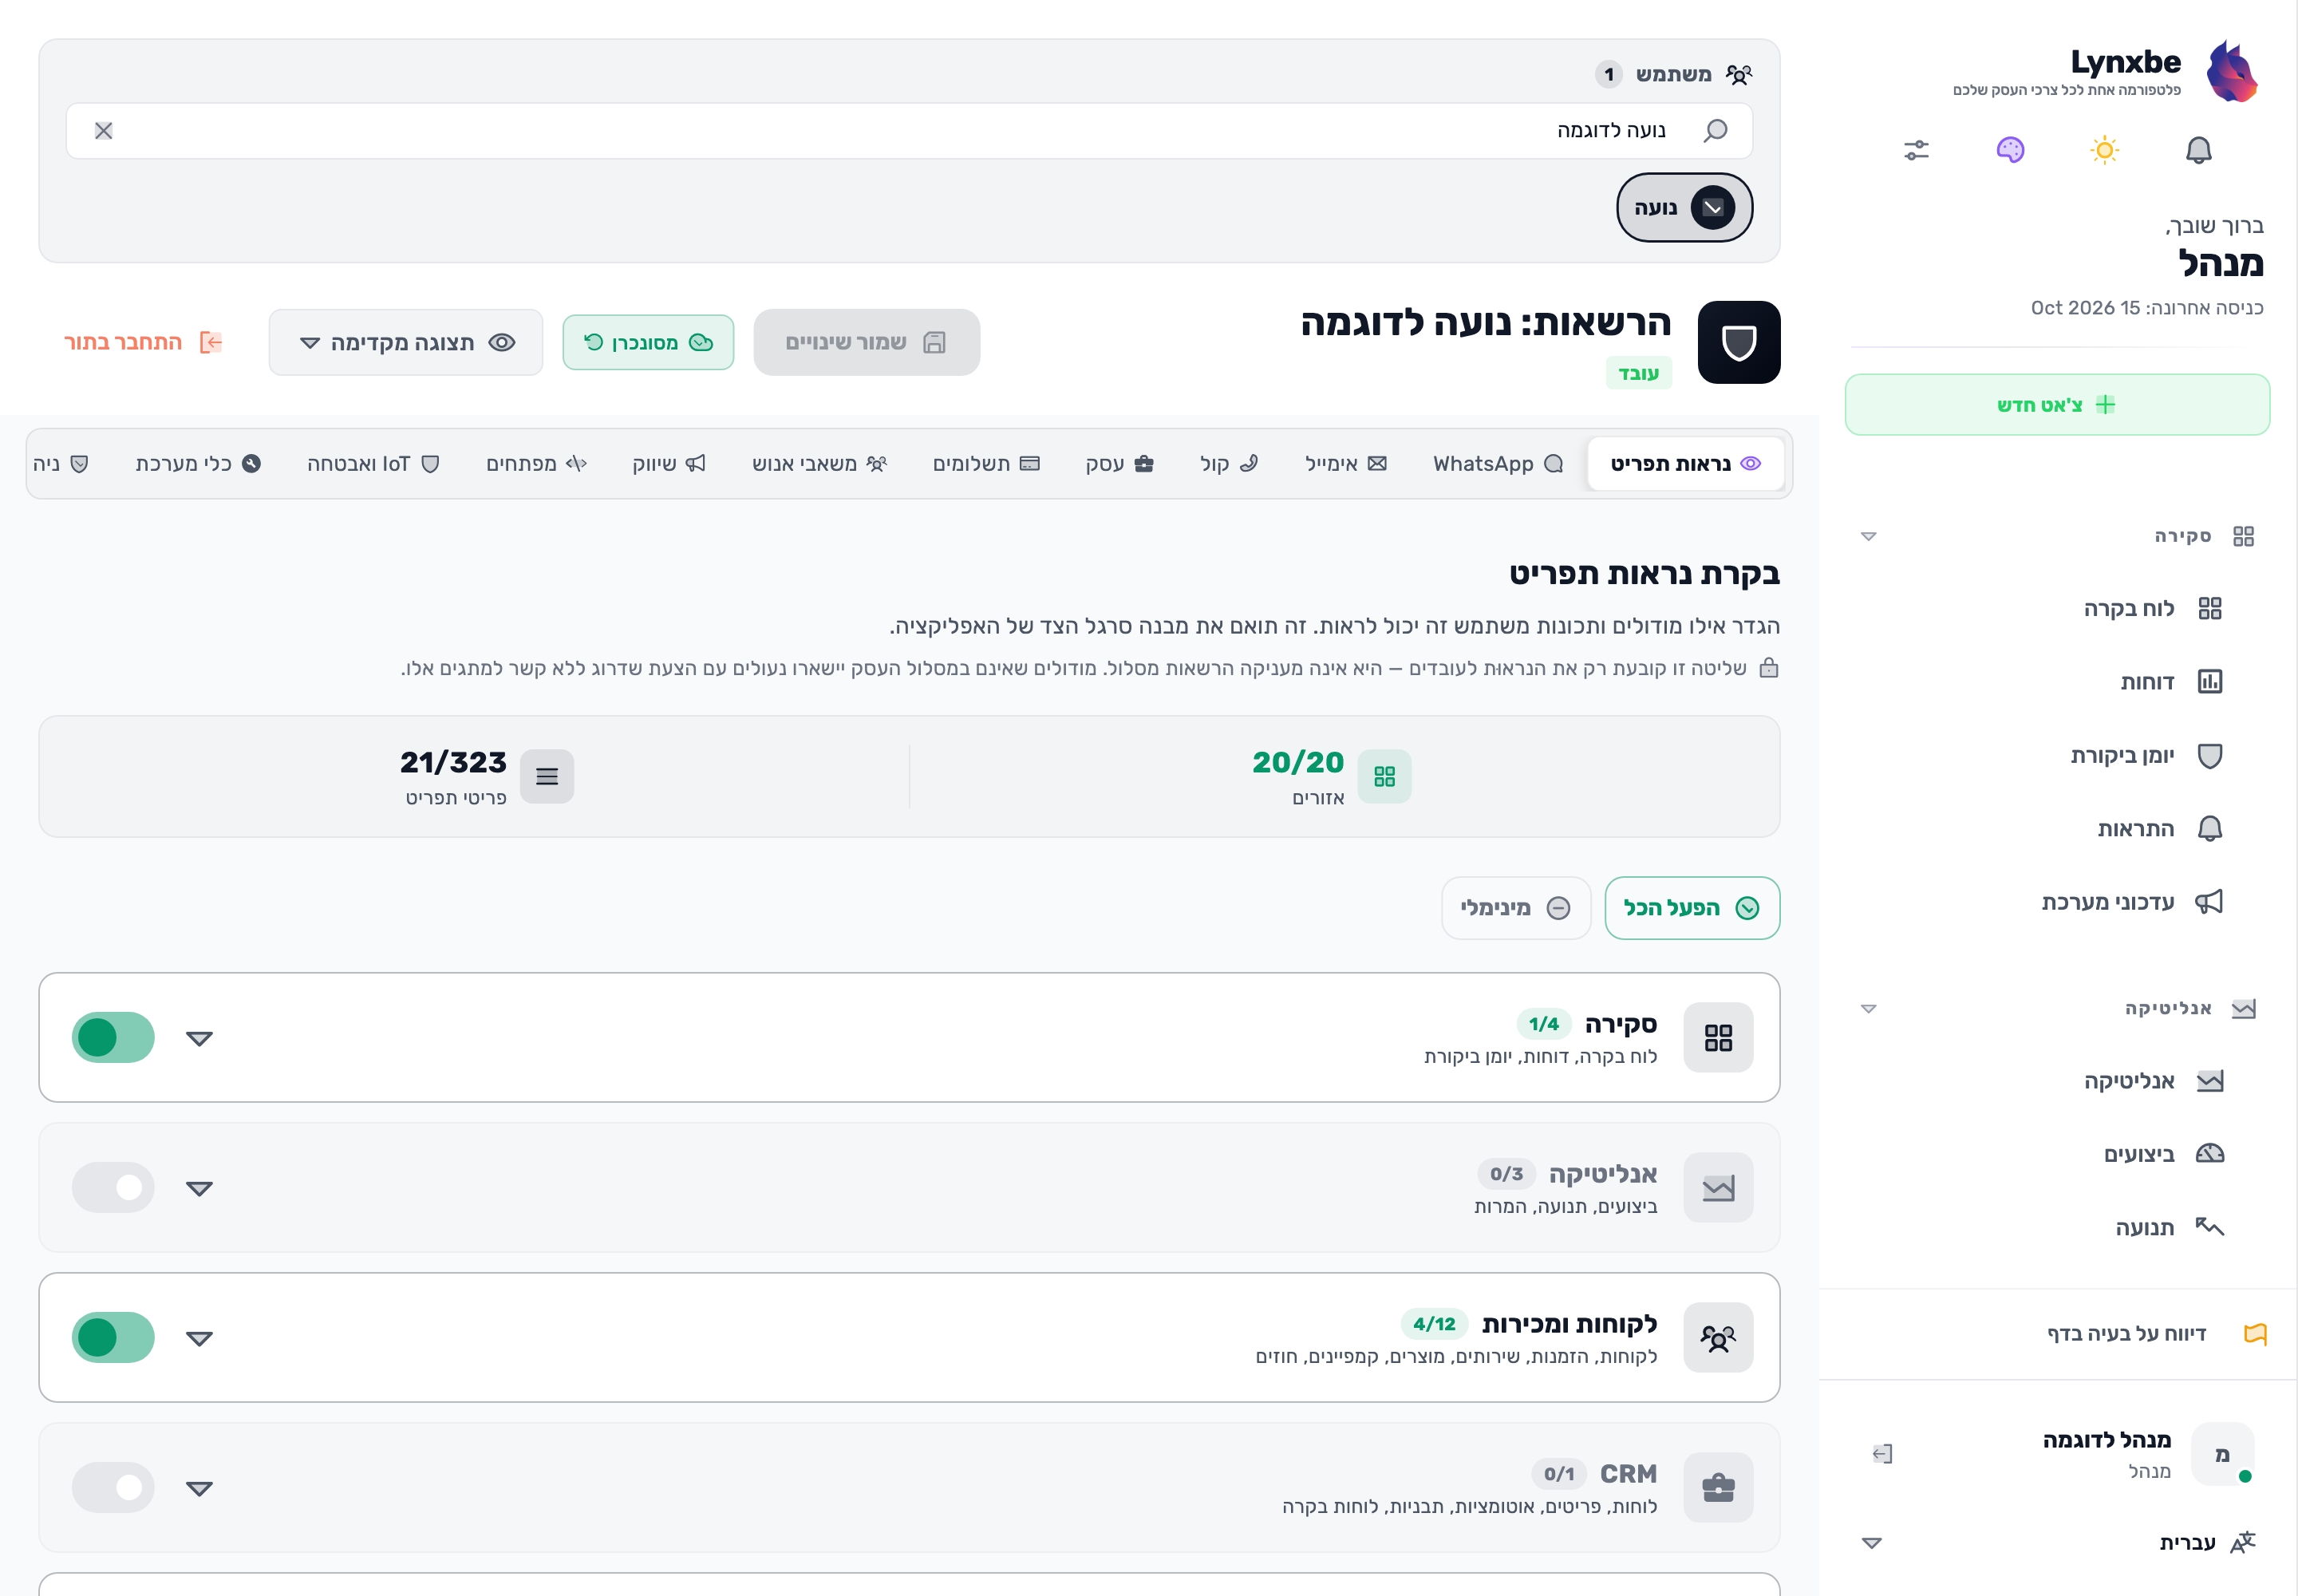Switch to the WhatsApp tab

click(x=1497, y=464)
